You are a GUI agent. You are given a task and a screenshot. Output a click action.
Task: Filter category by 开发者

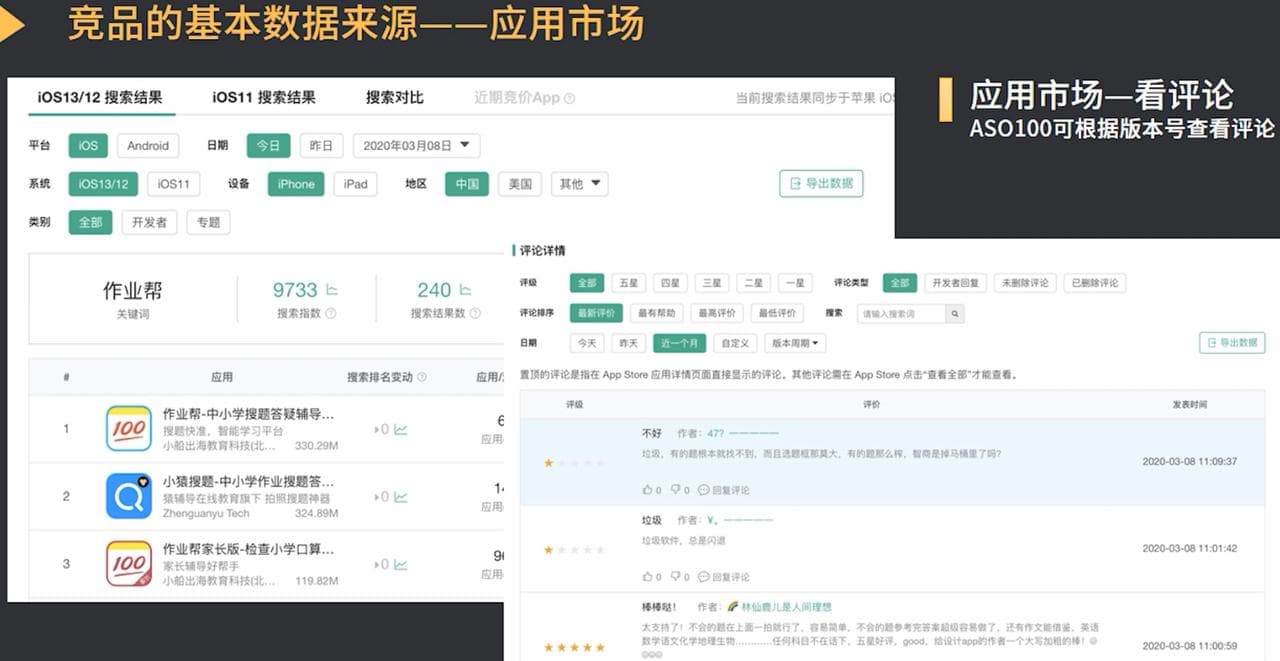(x=149, y=222)
